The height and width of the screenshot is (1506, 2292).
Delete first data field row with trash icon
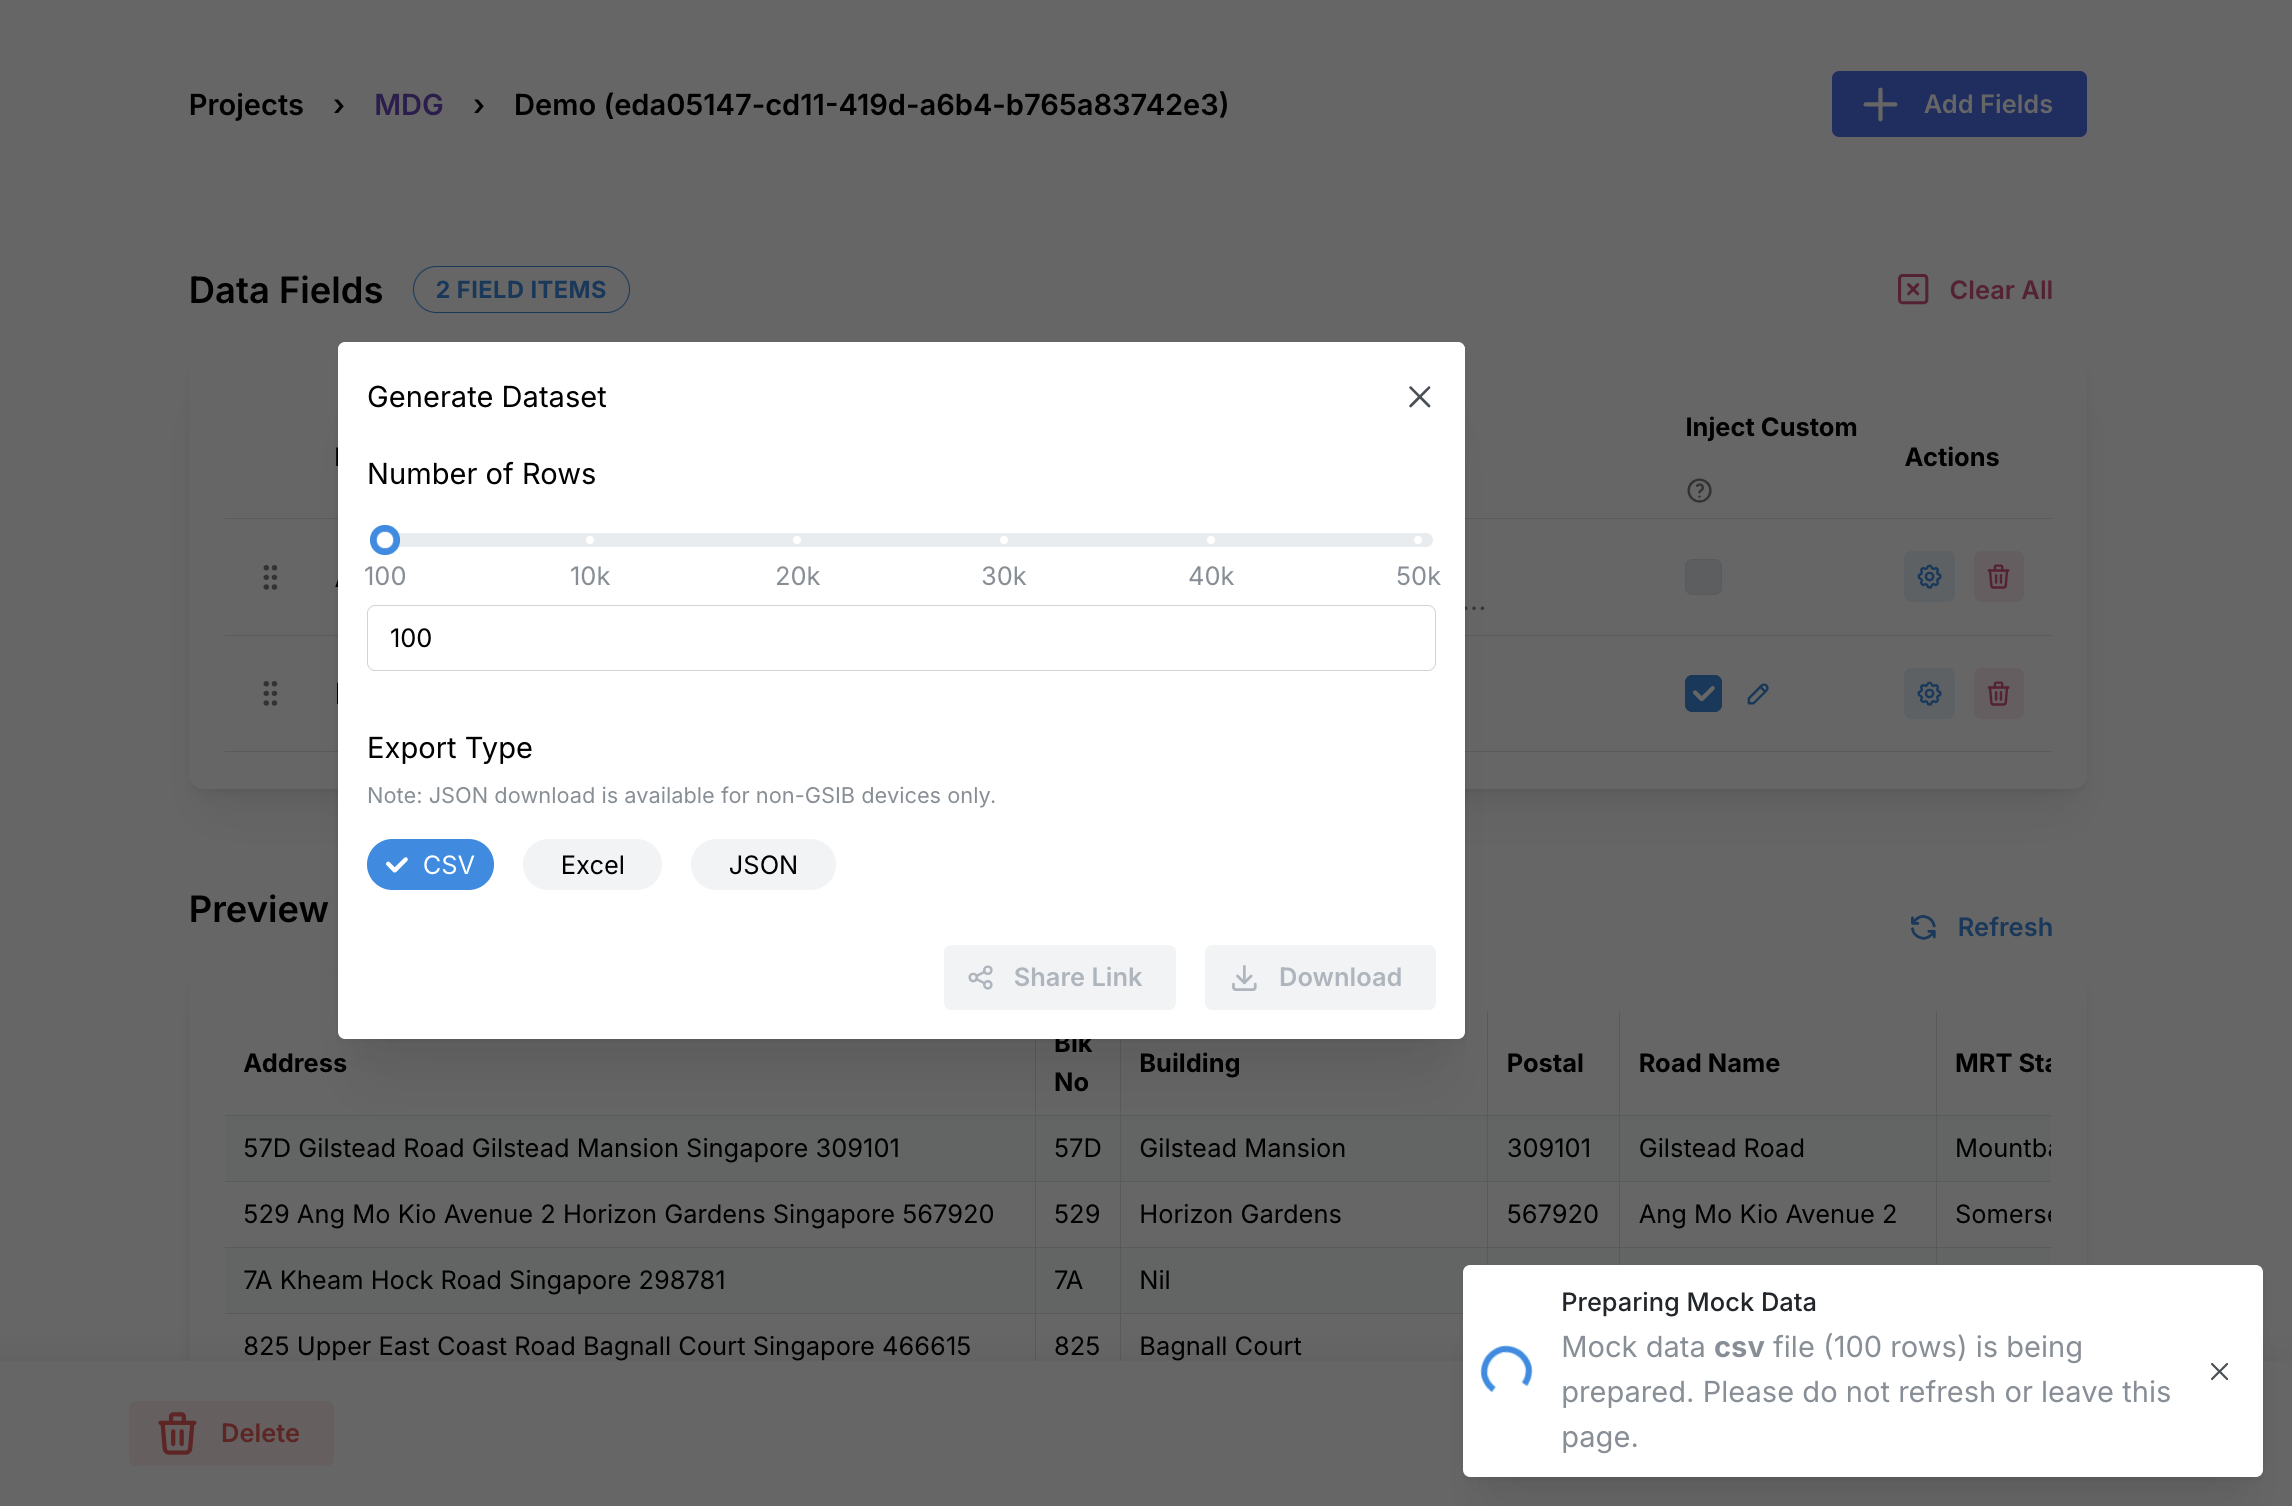click(x=1998, y=577)
